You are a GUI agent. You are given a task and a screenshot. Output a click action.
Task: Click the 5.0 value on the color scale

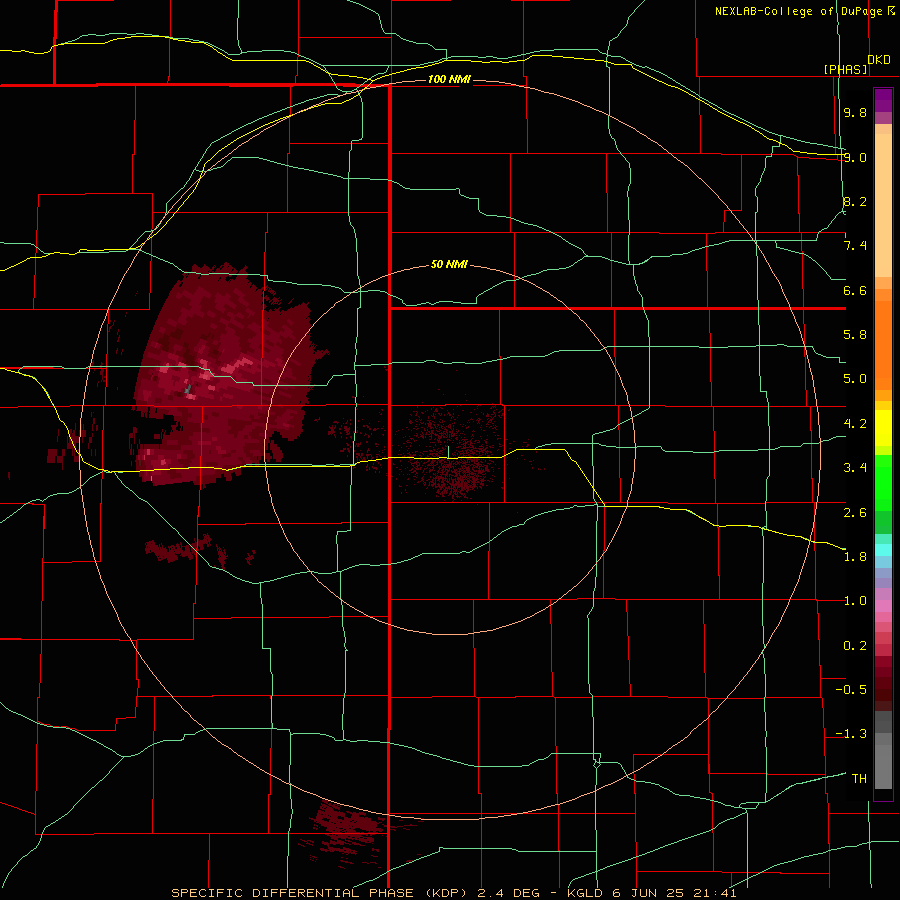[x=855, y=379]
